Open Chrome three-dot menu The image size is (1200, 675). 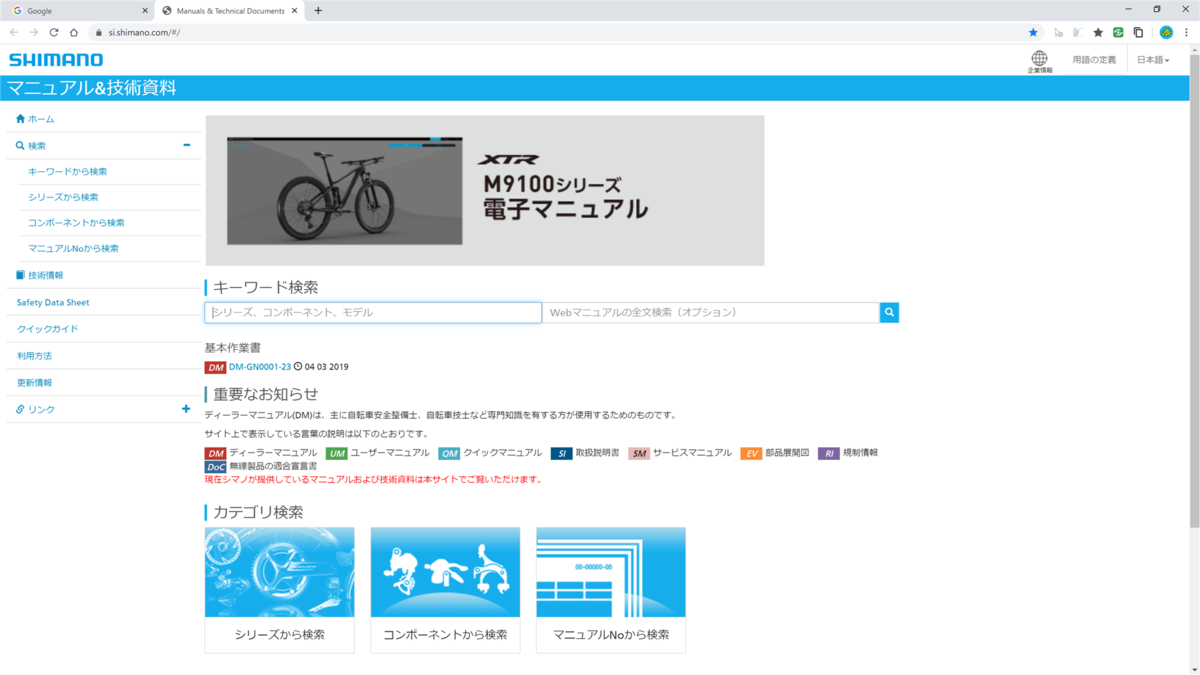coord(1186,32)
